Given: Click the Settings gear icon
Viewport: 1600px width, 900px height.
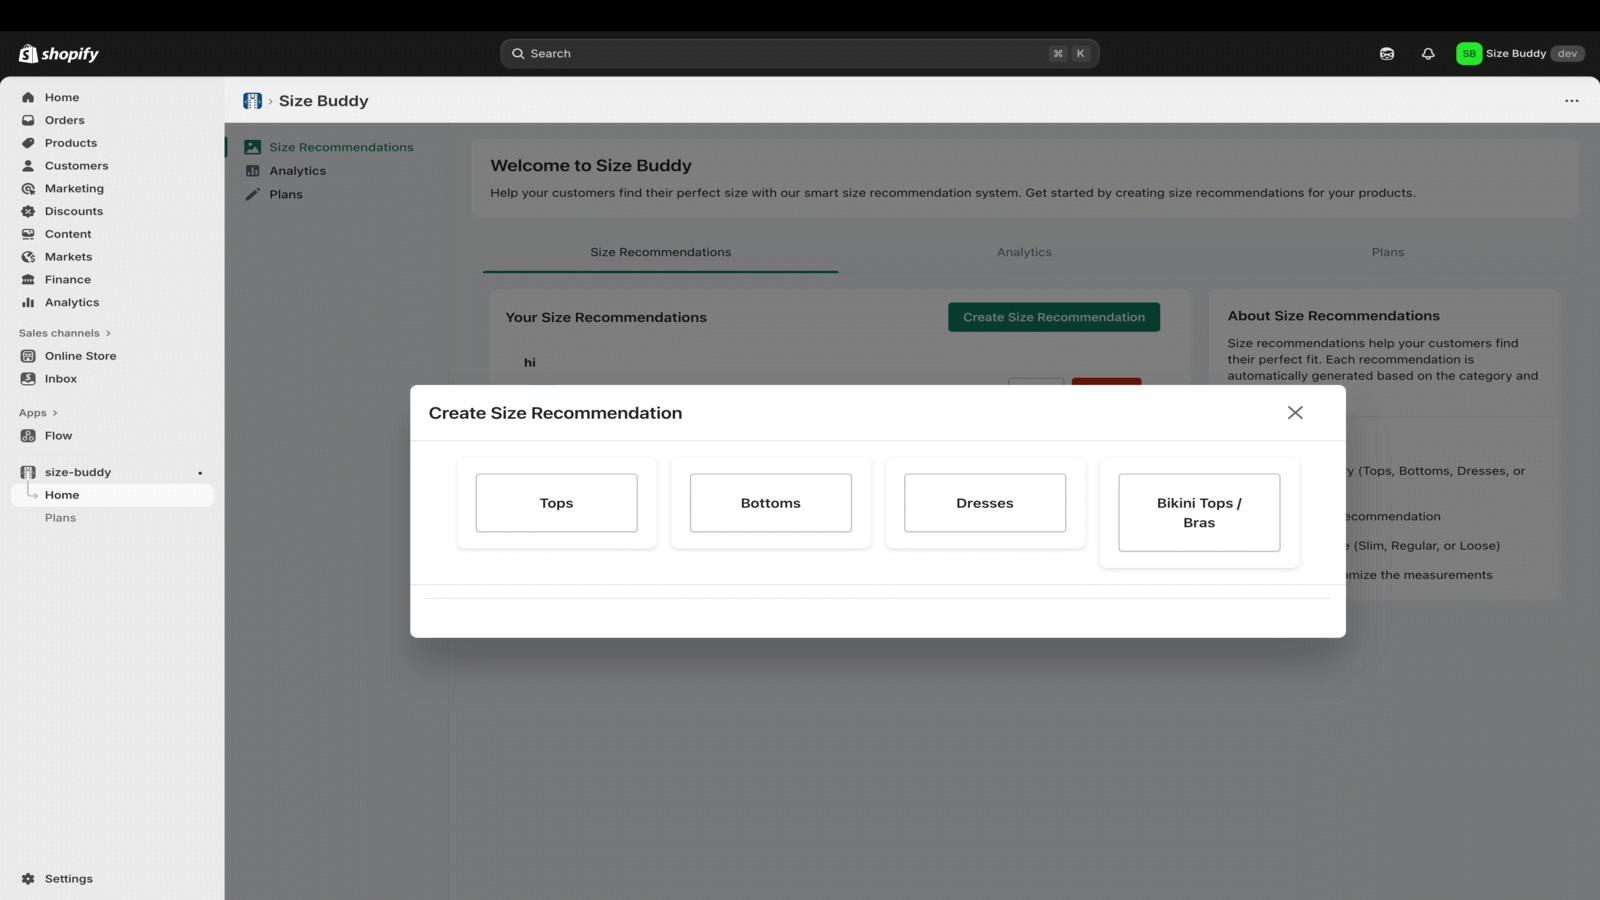Looking at the screenshot, I should (x=28, y=879).
